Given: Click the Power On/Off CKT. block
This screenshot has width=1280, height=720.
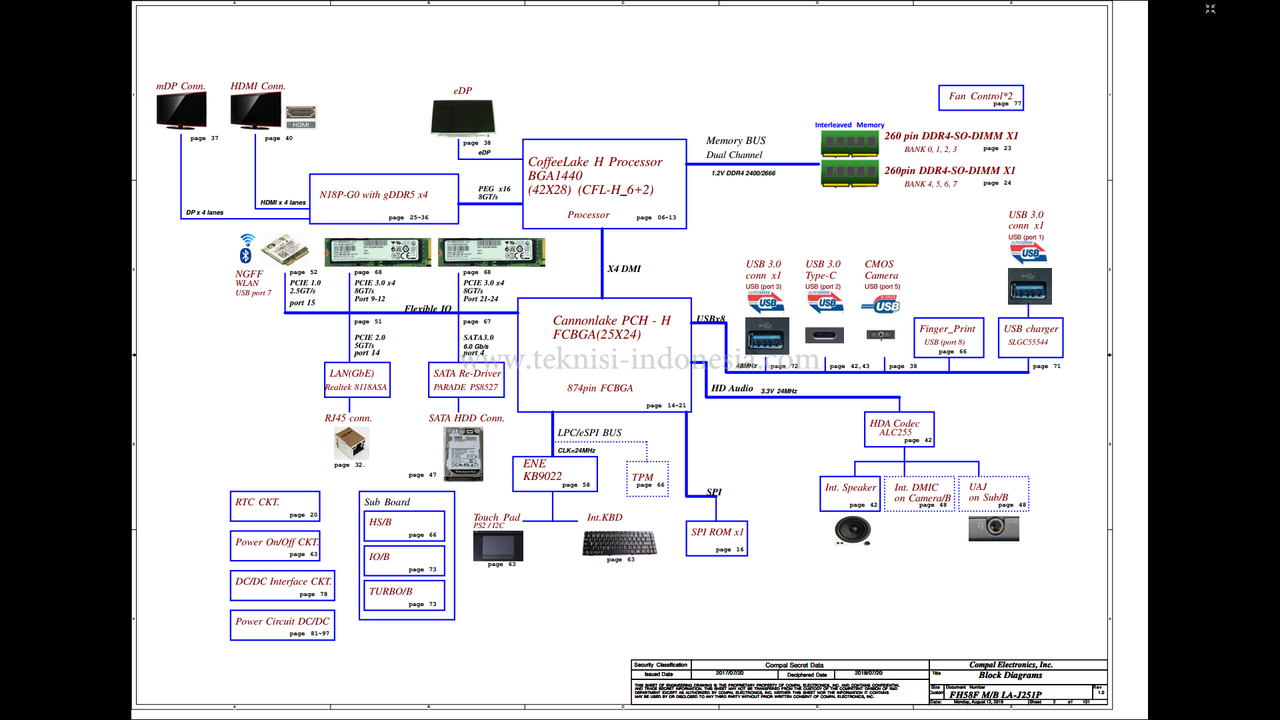Looking at the screenshot, I should tap(275, 546).
